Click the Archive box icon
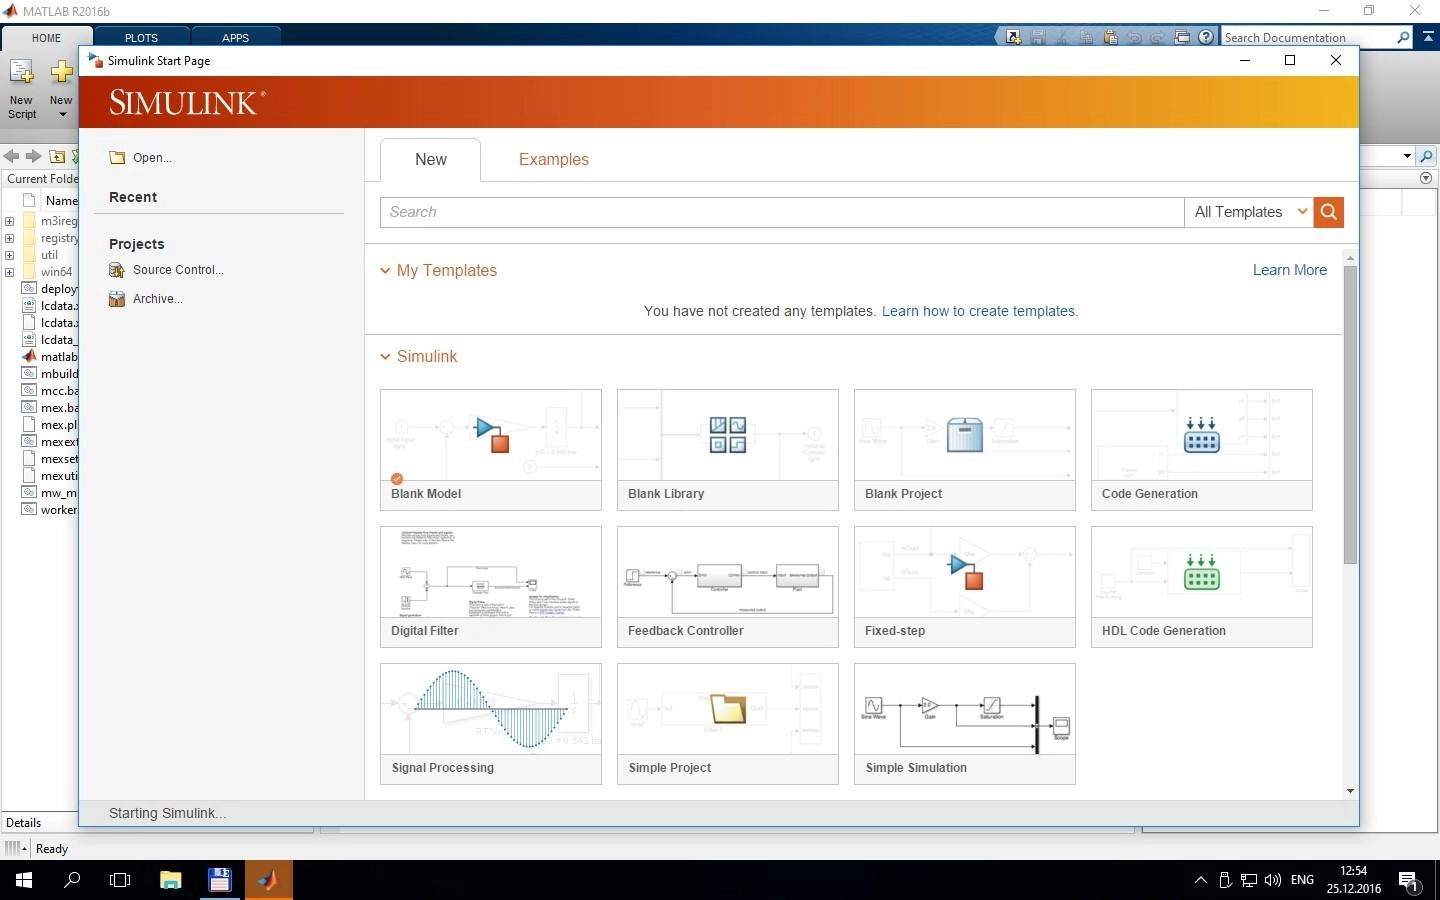Image resolution: width=1440 pixels, height=900 pixels. [117, 299]
